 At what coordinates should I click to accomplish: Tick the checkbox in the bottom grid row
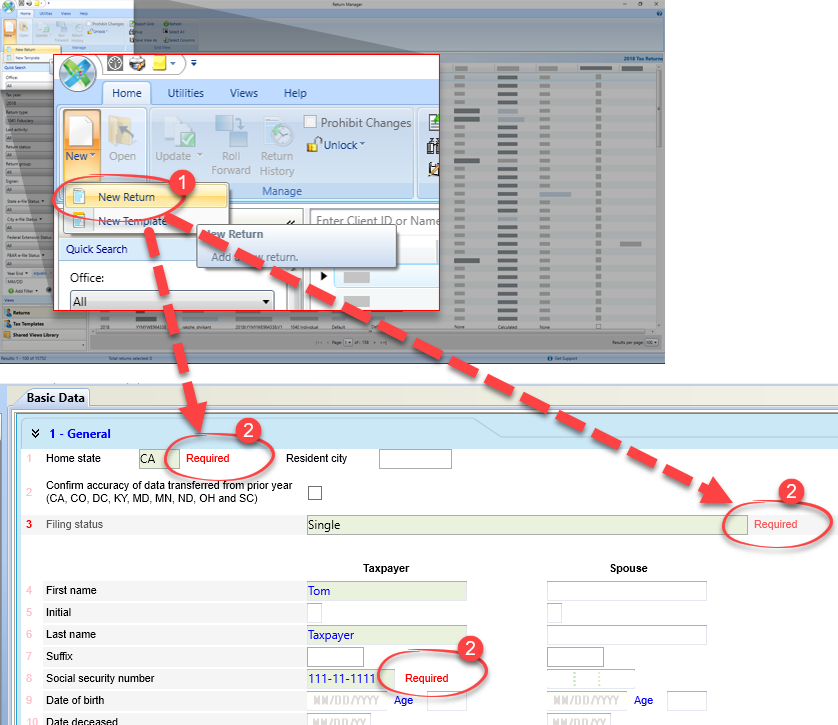coord(598,326)
